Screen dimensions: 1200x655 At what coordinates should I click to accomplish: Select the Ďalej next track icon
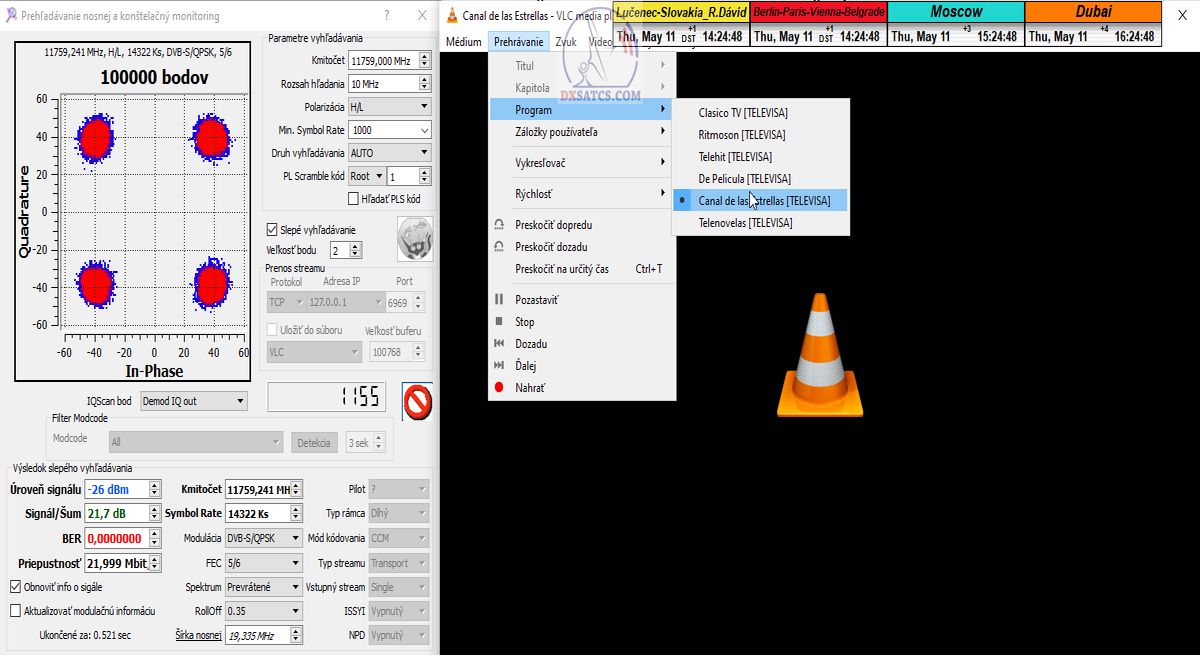click(499, 366)
